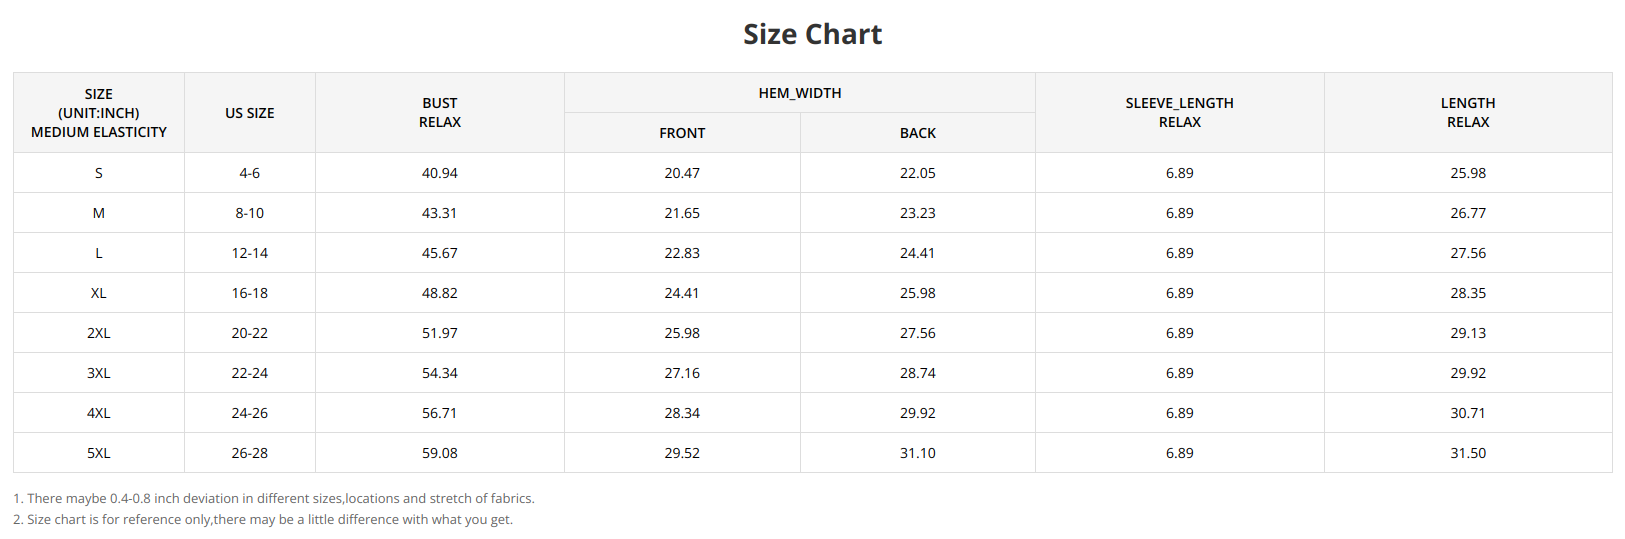Viewport: 1625px width, 539px height.
Task: Click the HEM_WIDTH column header
Action: (799, 93)
